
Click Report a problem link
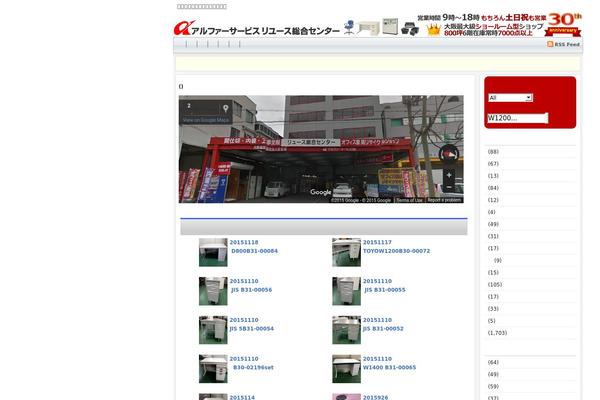tap(444, 200)
